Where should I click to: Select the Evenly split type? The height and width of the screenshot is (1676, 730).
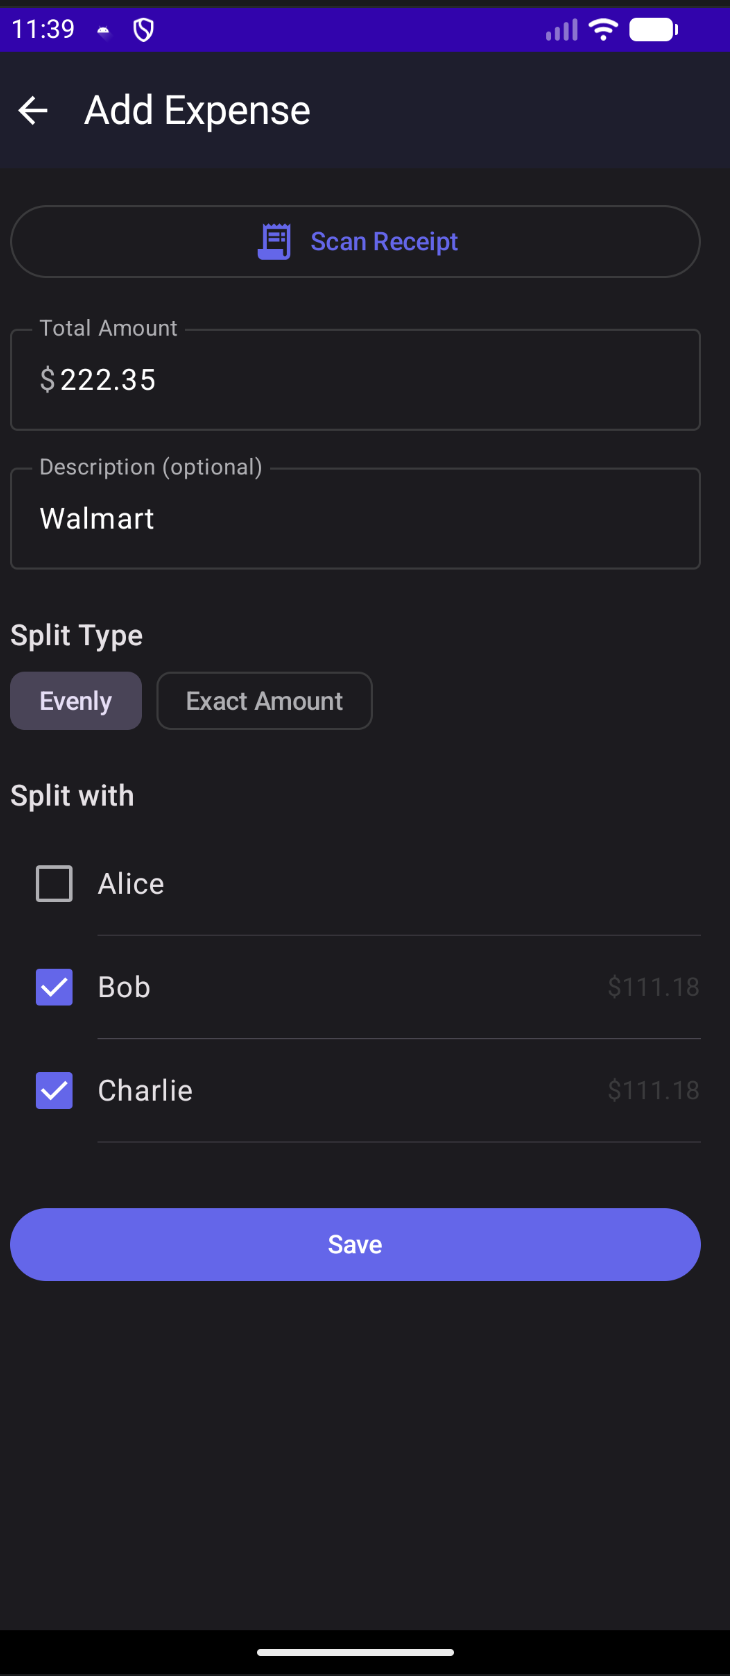(76, 701)
